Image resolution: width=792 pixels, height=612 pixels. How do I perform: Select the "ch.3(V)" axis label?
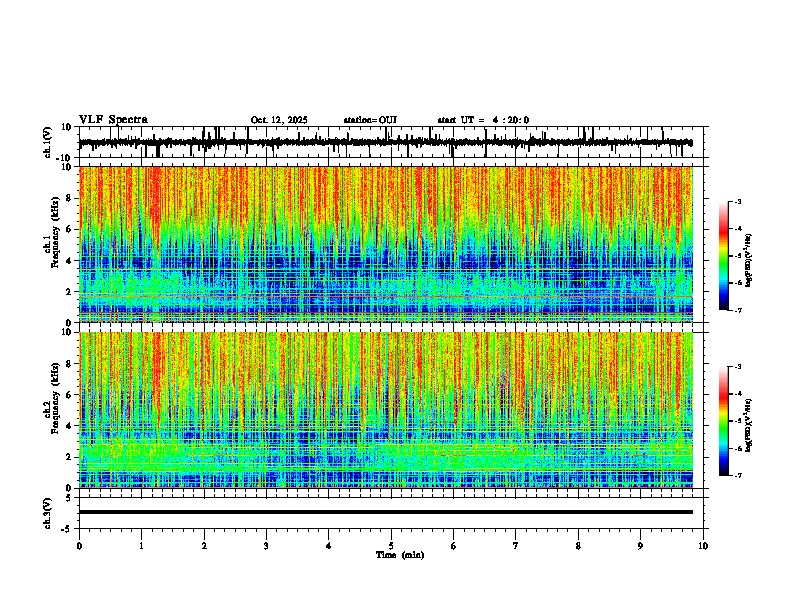point(48,513)
